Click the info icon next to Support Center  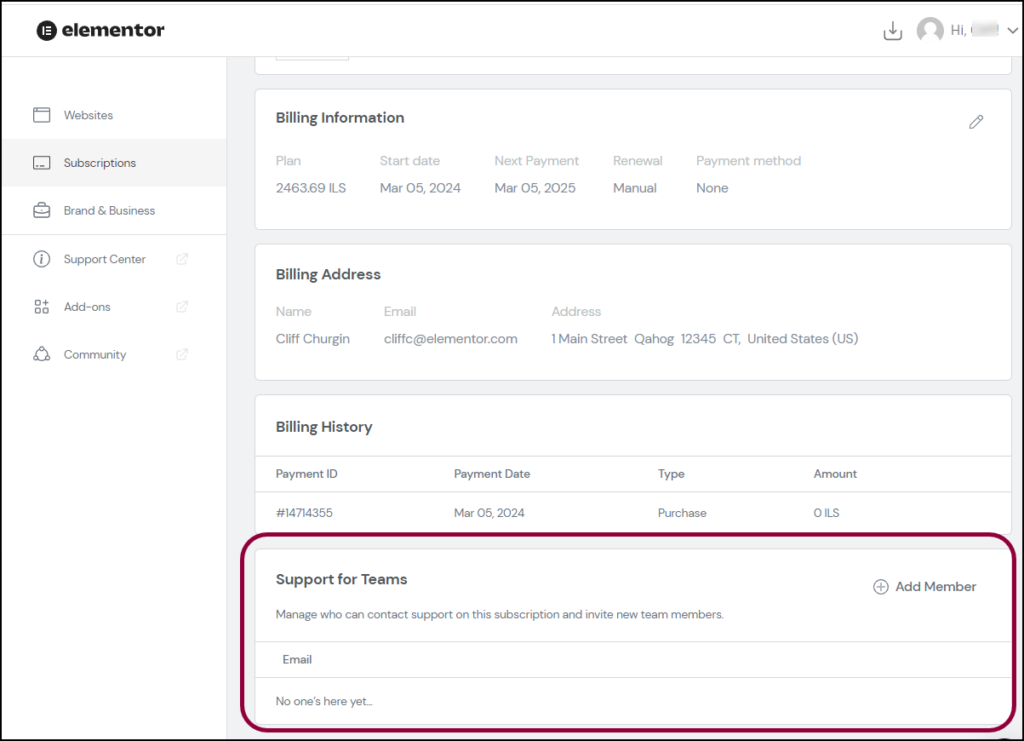click(x=41, y=259)
